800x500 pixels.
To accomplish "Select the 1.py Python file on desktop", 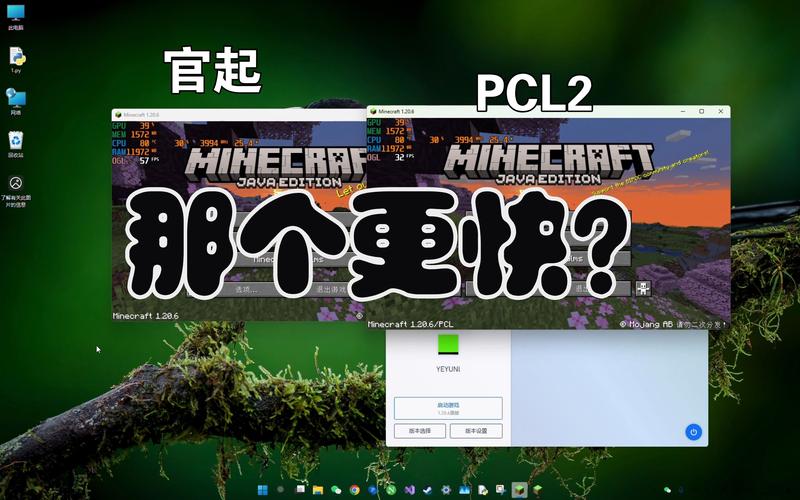I will [16, 60].
